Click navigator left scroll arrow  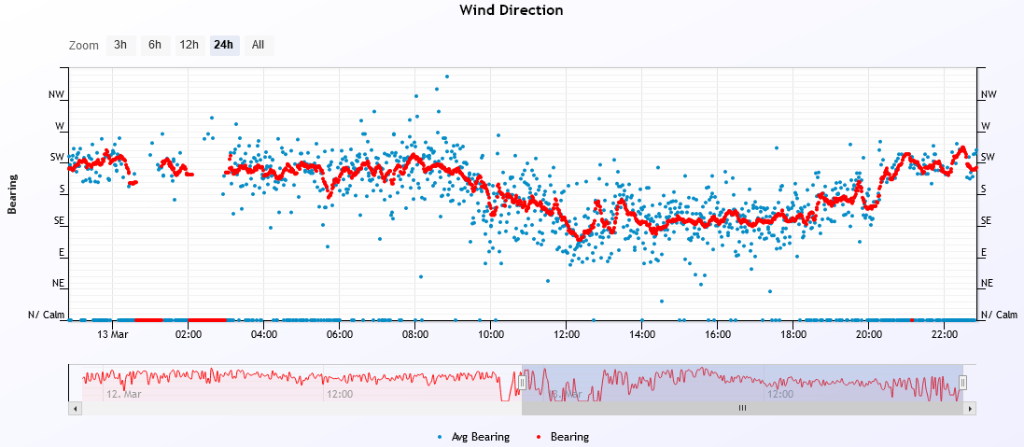(x=74, y=408)
